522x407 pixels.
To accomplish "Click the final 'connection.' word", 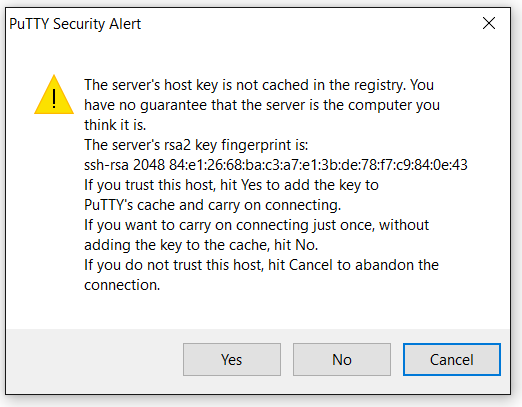I will coord(122,285).
